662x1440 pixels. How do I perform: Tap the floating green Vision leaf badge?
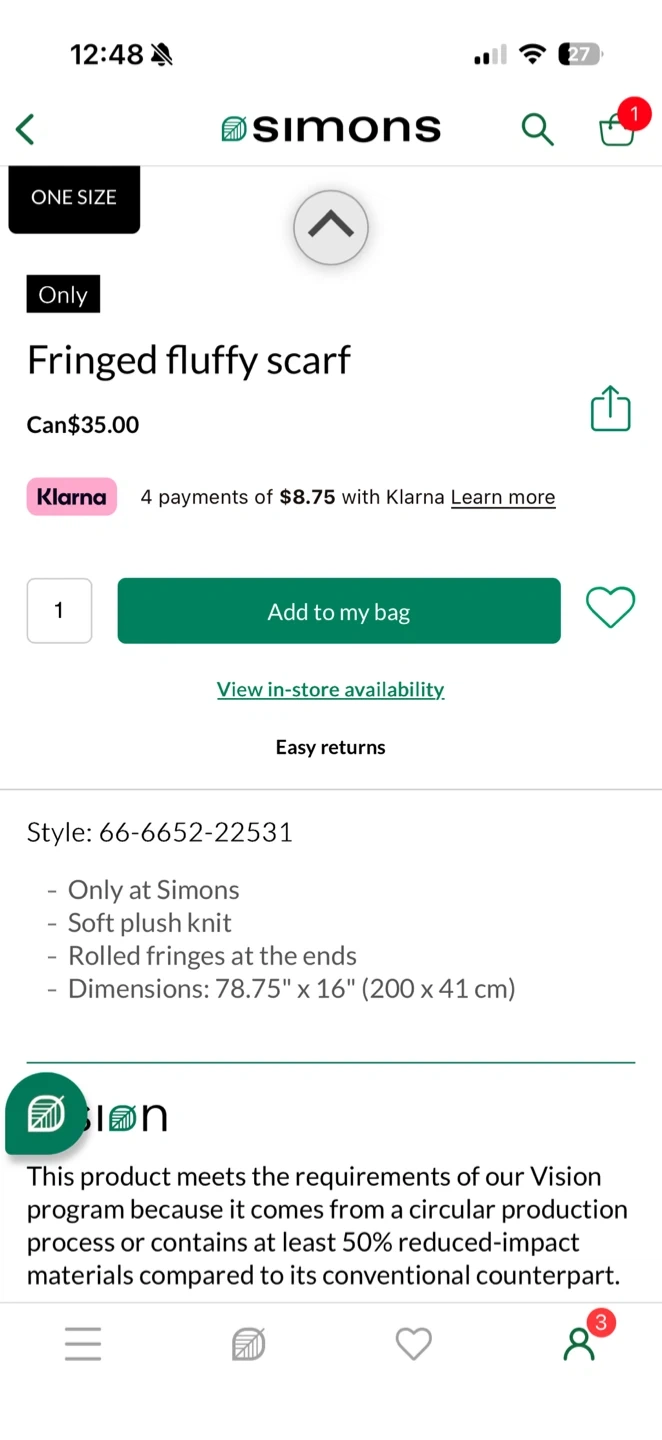[x=46, y=1113]
